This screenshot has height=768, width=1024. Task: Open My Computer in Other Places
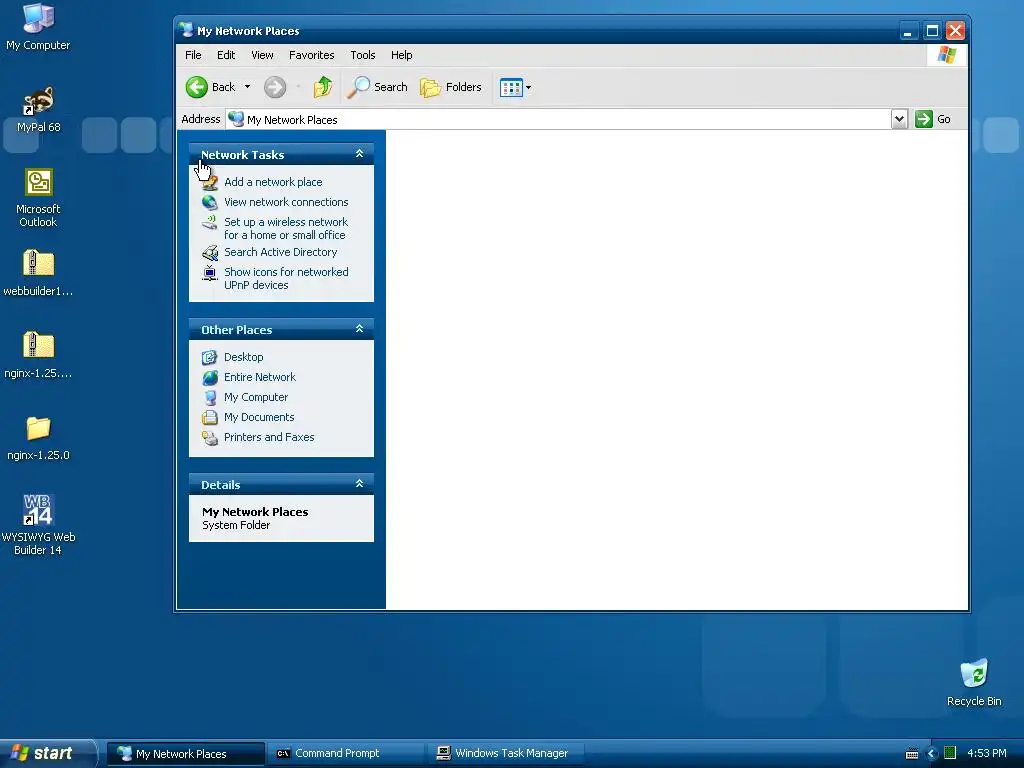tap(256, 397)
